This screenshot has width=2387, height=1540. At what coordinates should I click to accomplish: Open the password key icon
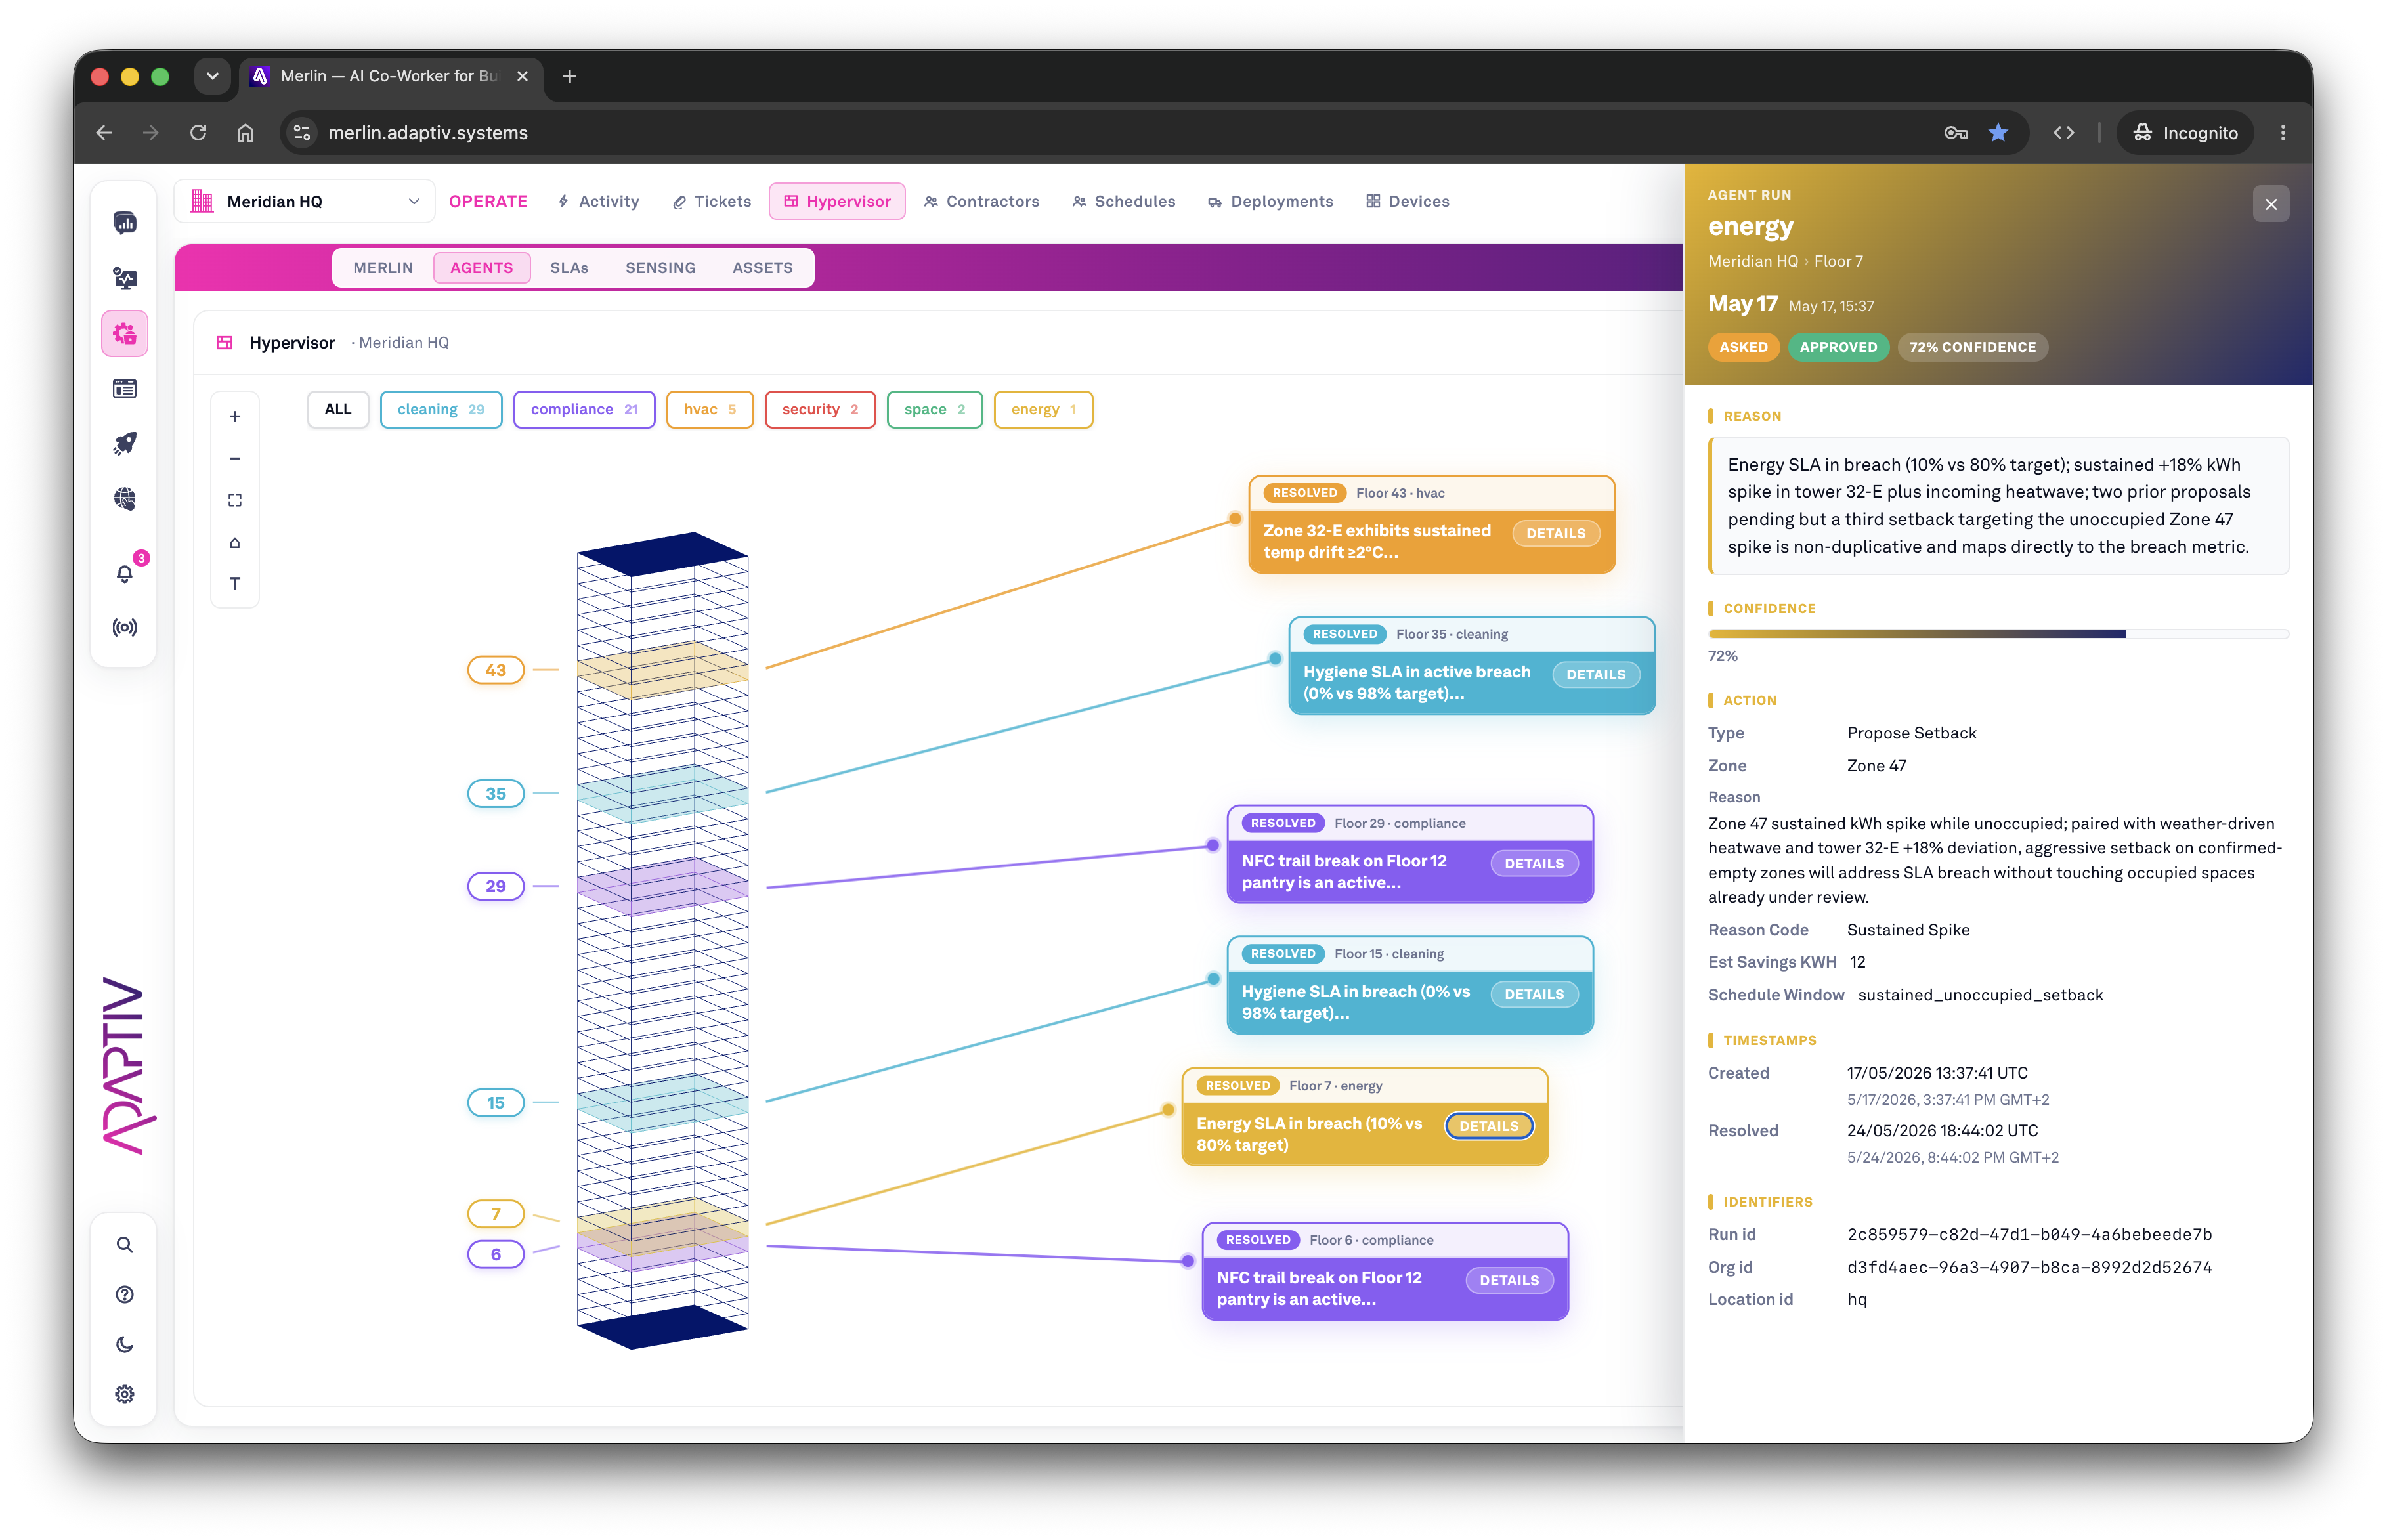pos(1956,132)
